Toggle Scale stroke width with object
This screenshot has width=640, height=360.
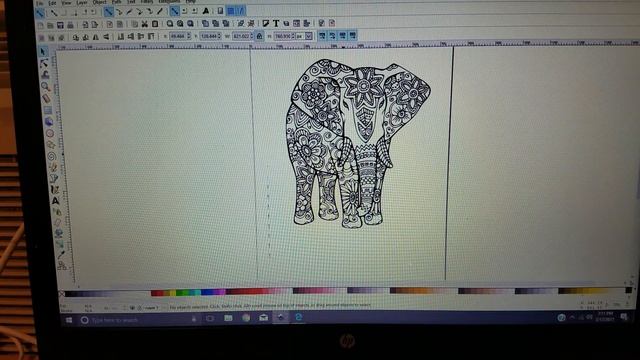click(322, 36)
